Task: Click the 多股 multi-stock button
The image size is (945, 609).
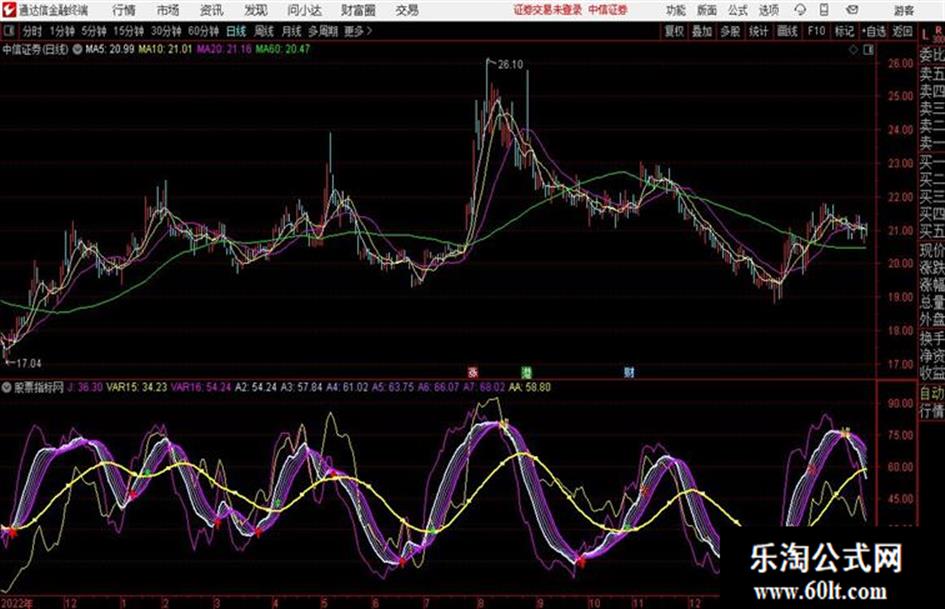Action: pos(730,31)
